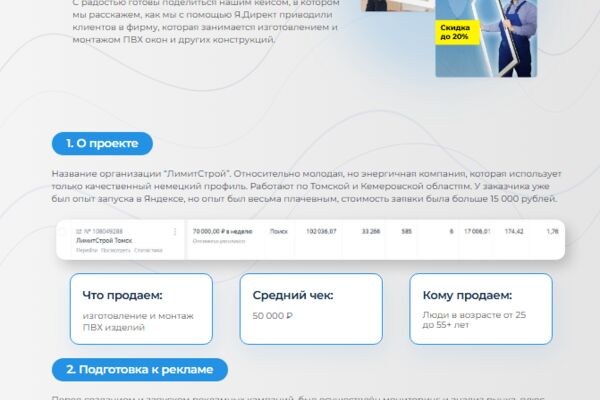Click the 'Средний чек:' card
Screen dimensions: 600x400
(311, 309)
